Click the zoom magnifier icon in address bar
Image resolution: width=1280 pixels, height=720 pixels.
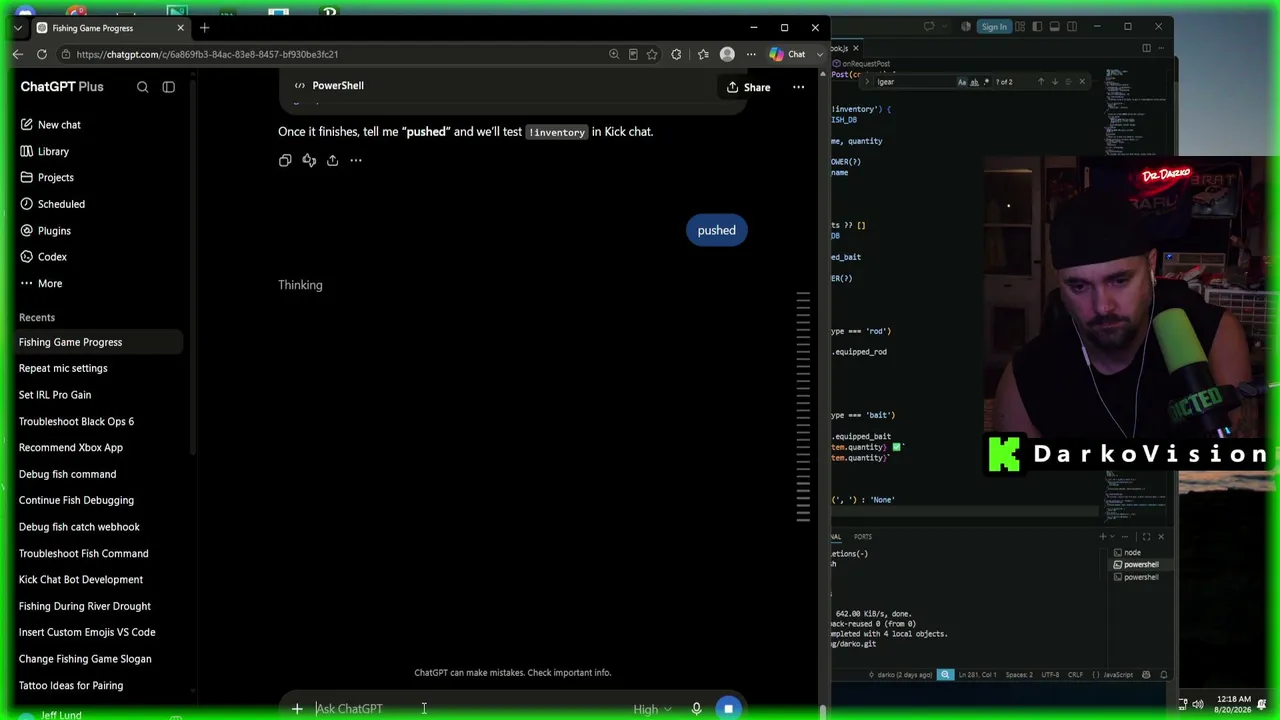point(614,54)
